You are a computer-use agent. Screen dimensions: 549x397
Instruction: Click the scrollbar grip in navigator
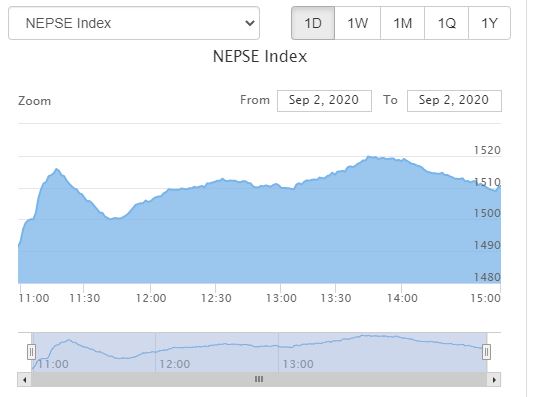tap(259, 379)
